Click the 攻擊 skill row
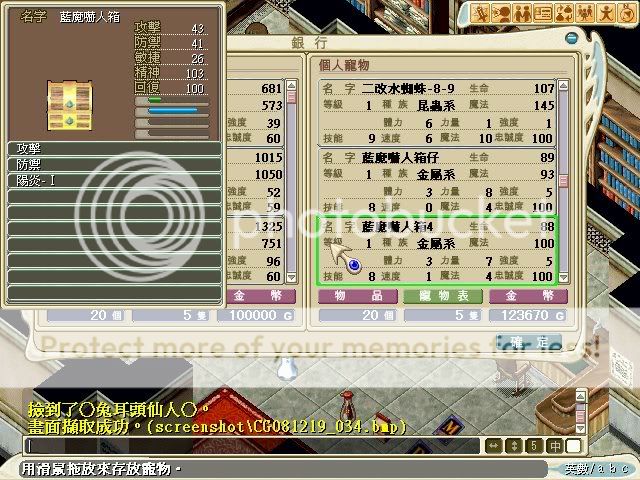640x480 pixels. [x=112, y=148]
